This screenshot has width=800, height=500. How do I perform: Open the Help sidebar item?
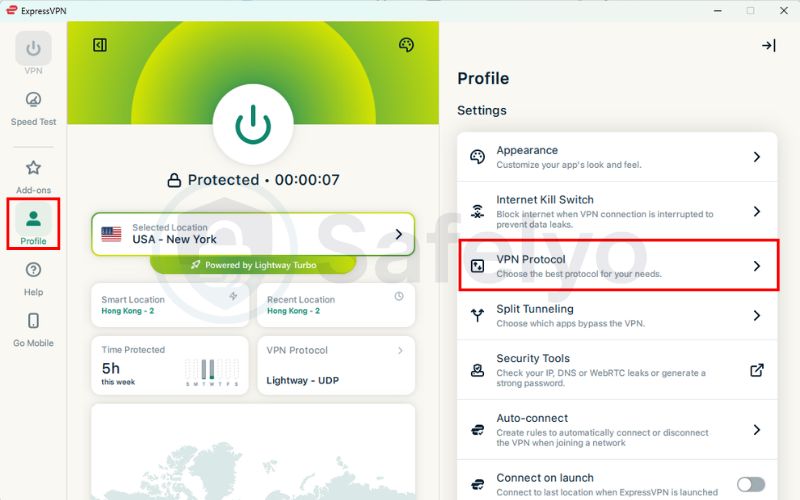[x=33, y=279]
